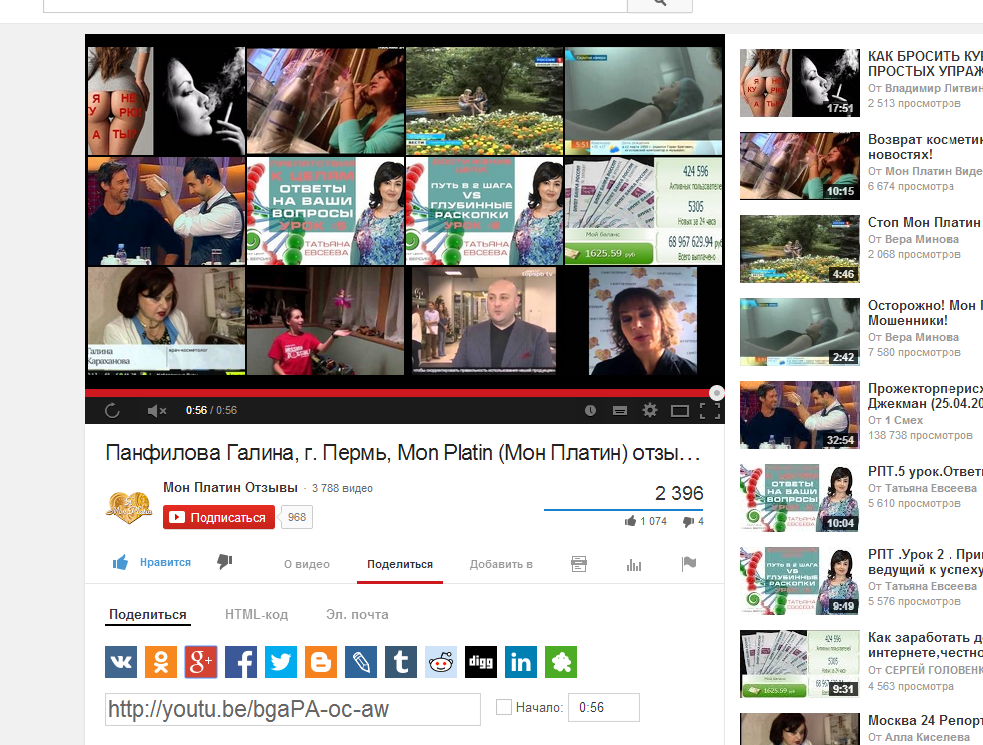Screen dimensions: 983x745
Task: Unmute the video player volume
Action: [156, 410]
